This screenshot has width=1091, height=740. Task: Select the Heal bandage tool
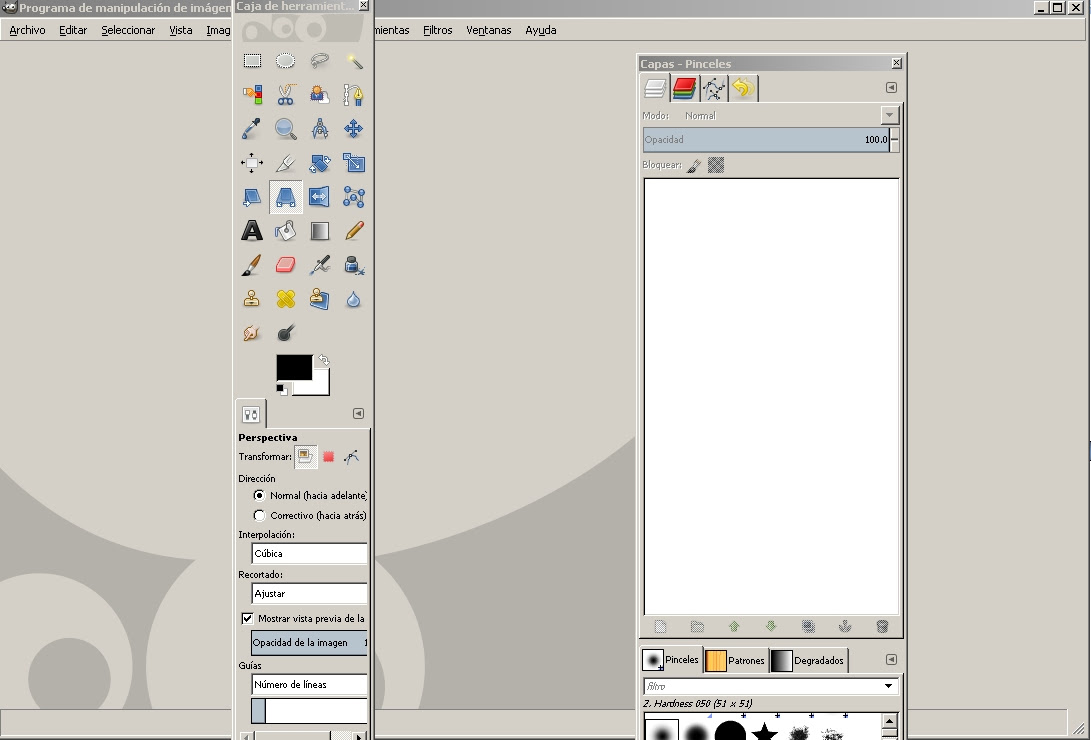[285, 299]
